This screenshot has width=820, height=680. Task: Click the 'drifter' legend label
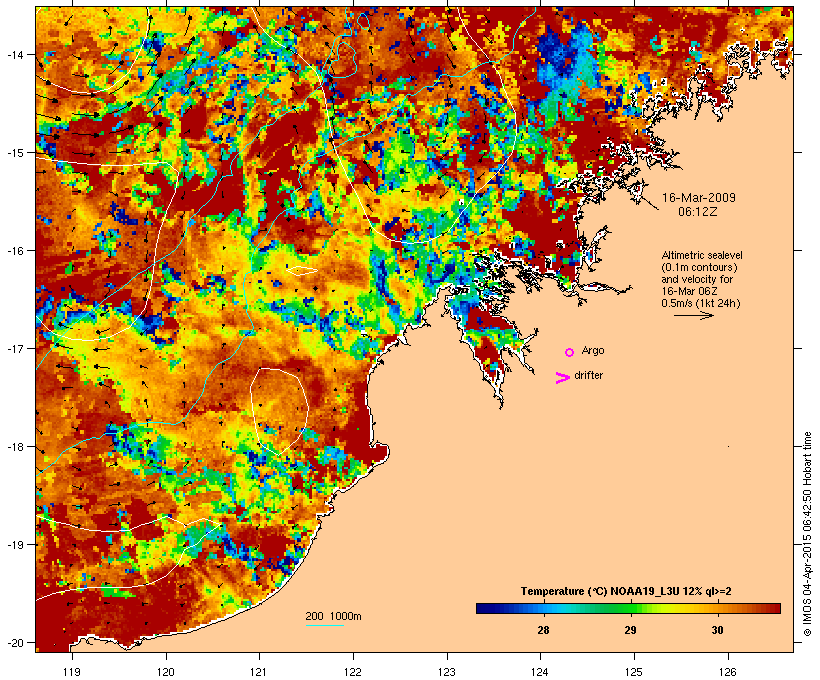(588, 375)
